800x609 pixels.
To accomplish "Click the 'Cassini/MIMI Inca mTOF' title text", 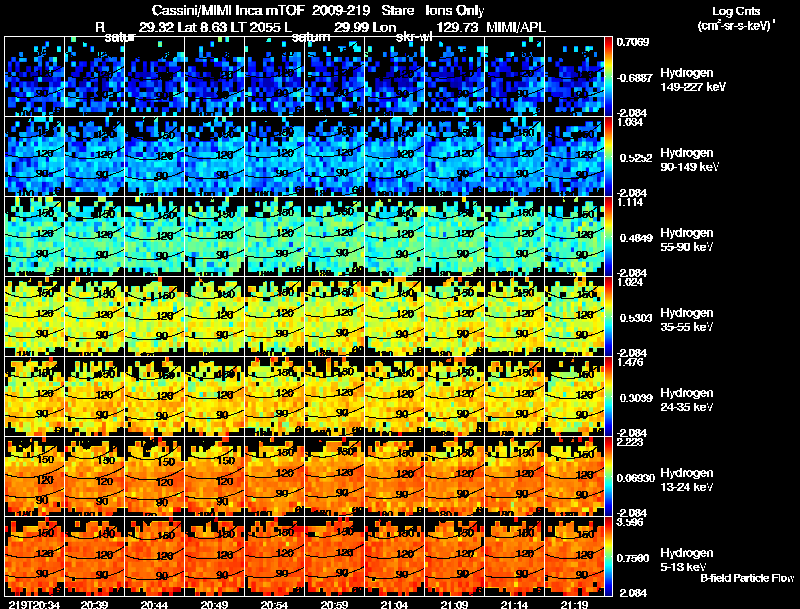I will point(228,11).
